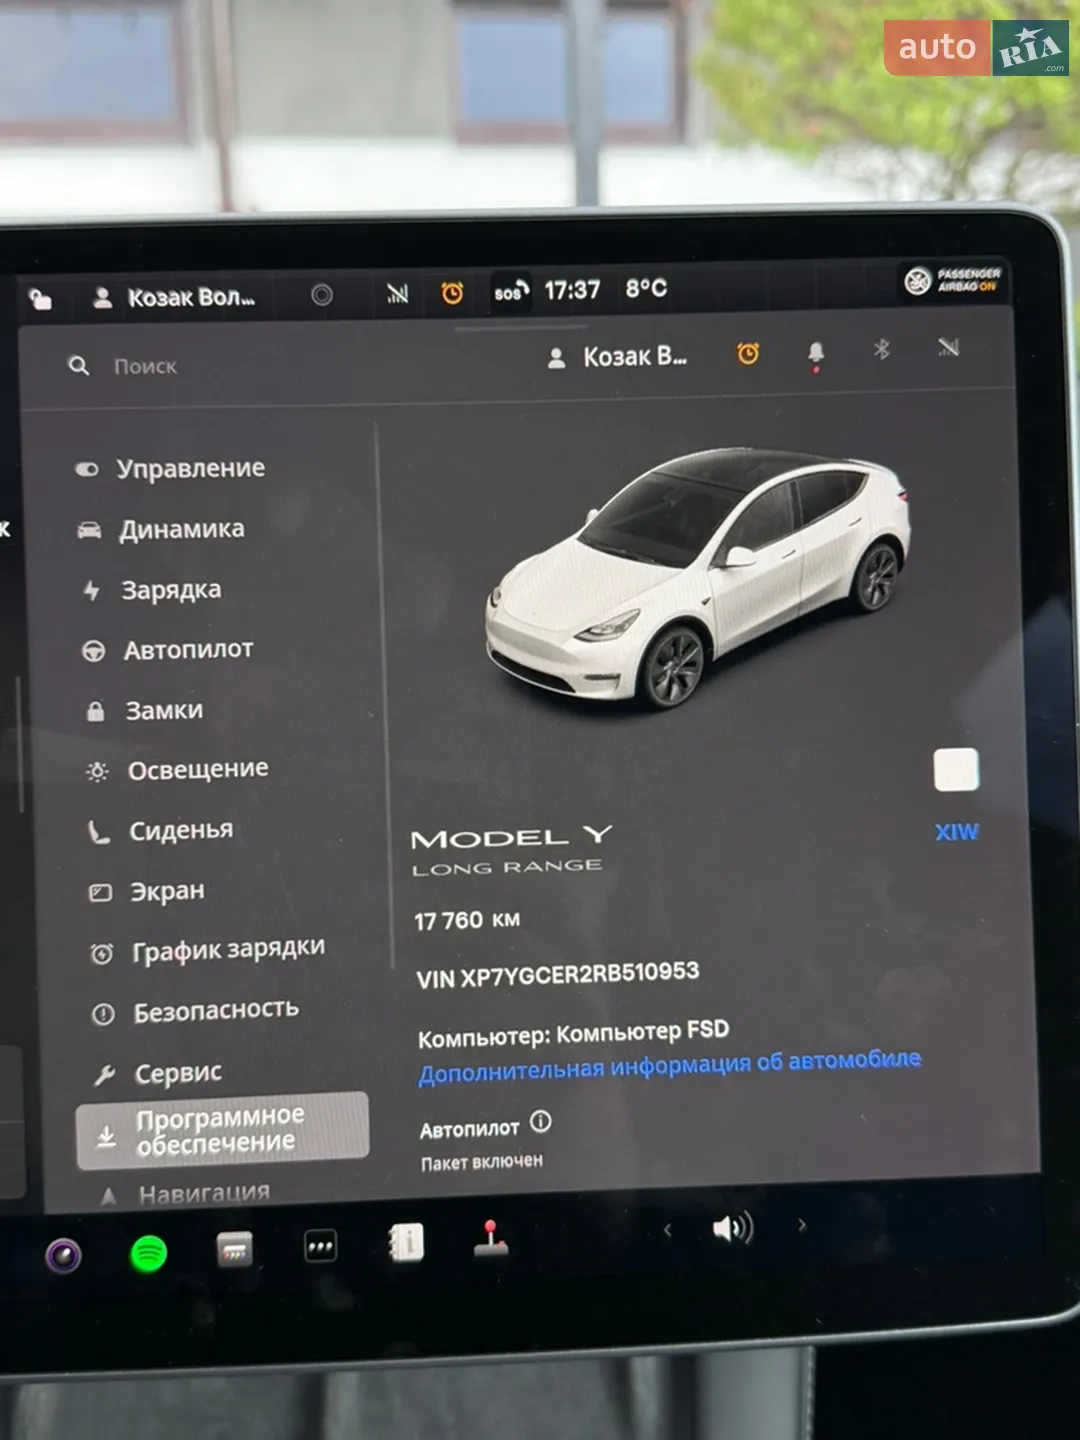The image size is (1080, 1440).
Task: Tap the SOS emergency icon
Action: 510,291
